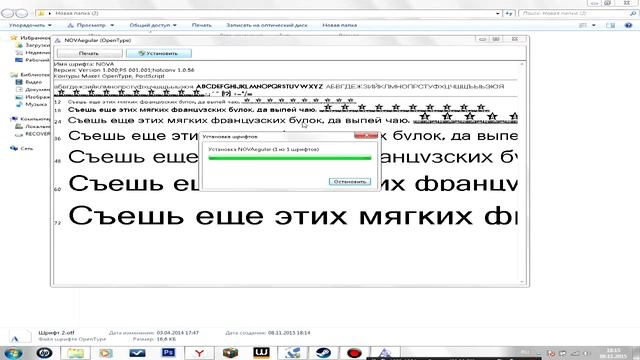Open the Просмотр dropdown arrow
This screenshot has width=640, height=360.
click(x=112, y=25)
